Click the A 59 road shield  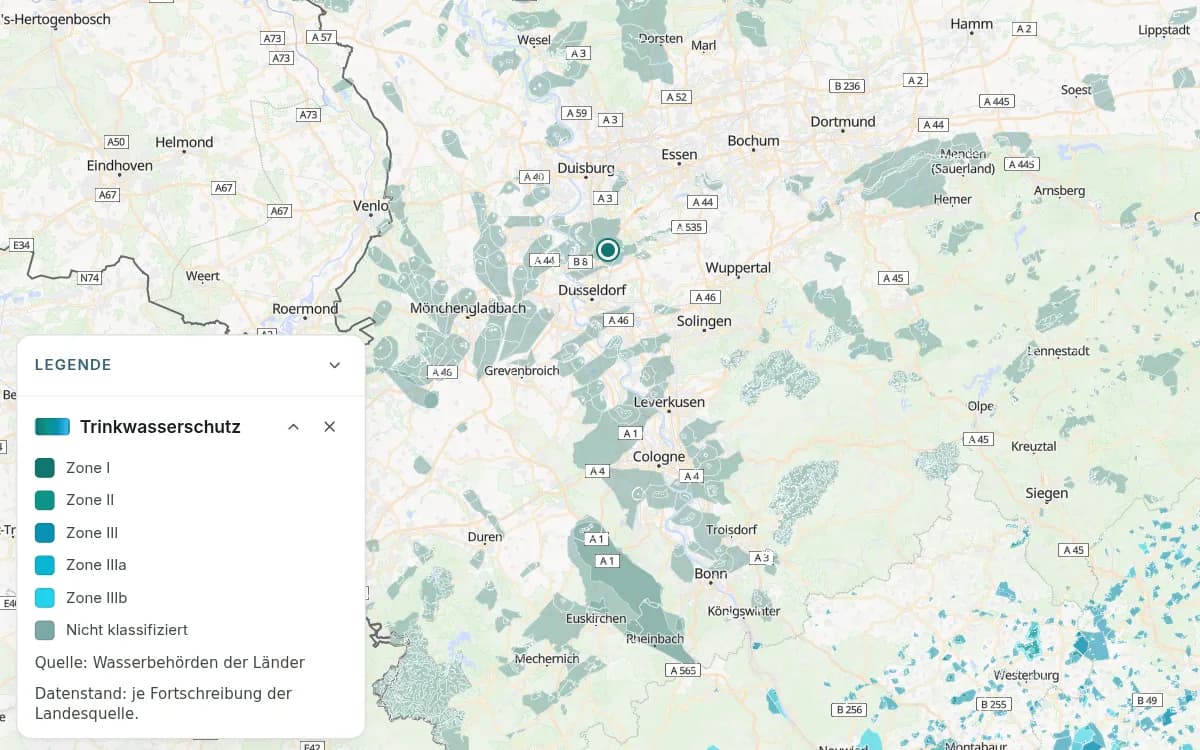(577, 113)
